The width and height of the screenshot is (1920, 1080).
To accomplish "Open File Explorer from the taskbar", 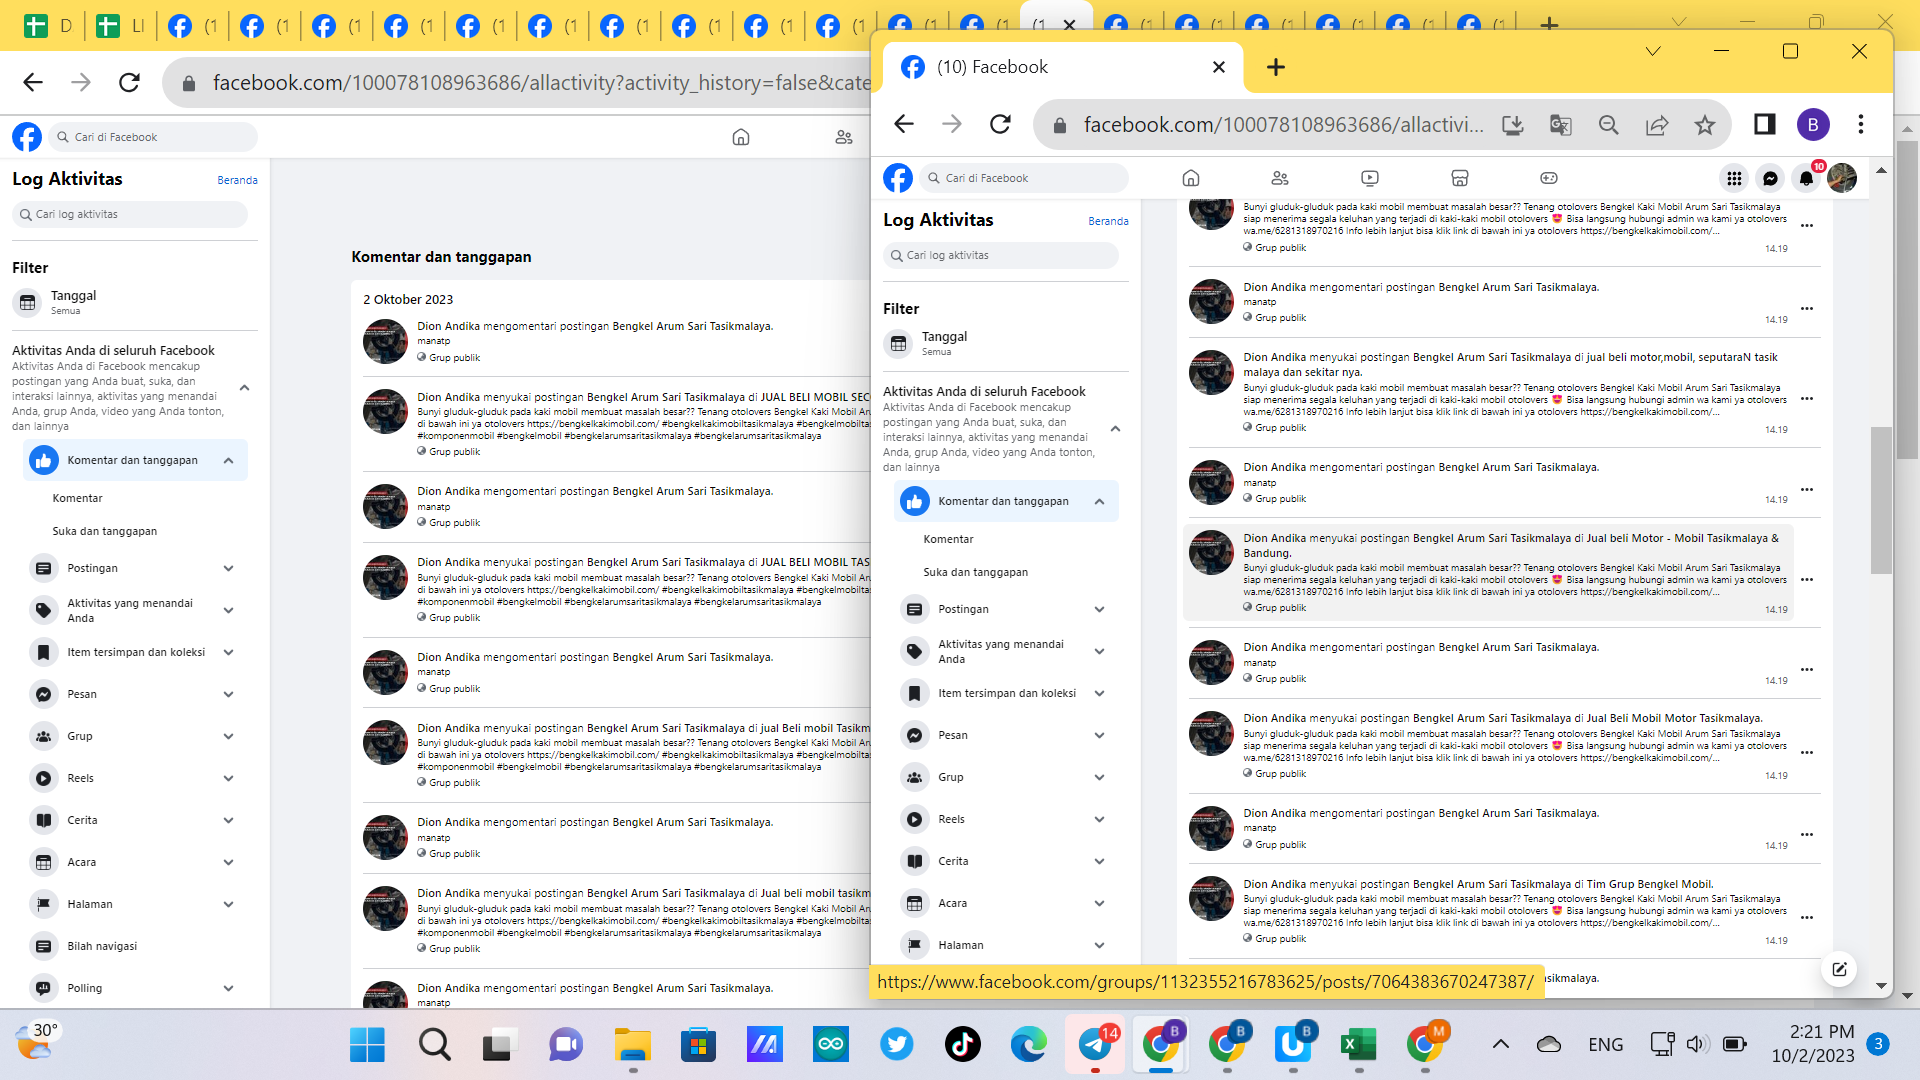I will 632,1045.
